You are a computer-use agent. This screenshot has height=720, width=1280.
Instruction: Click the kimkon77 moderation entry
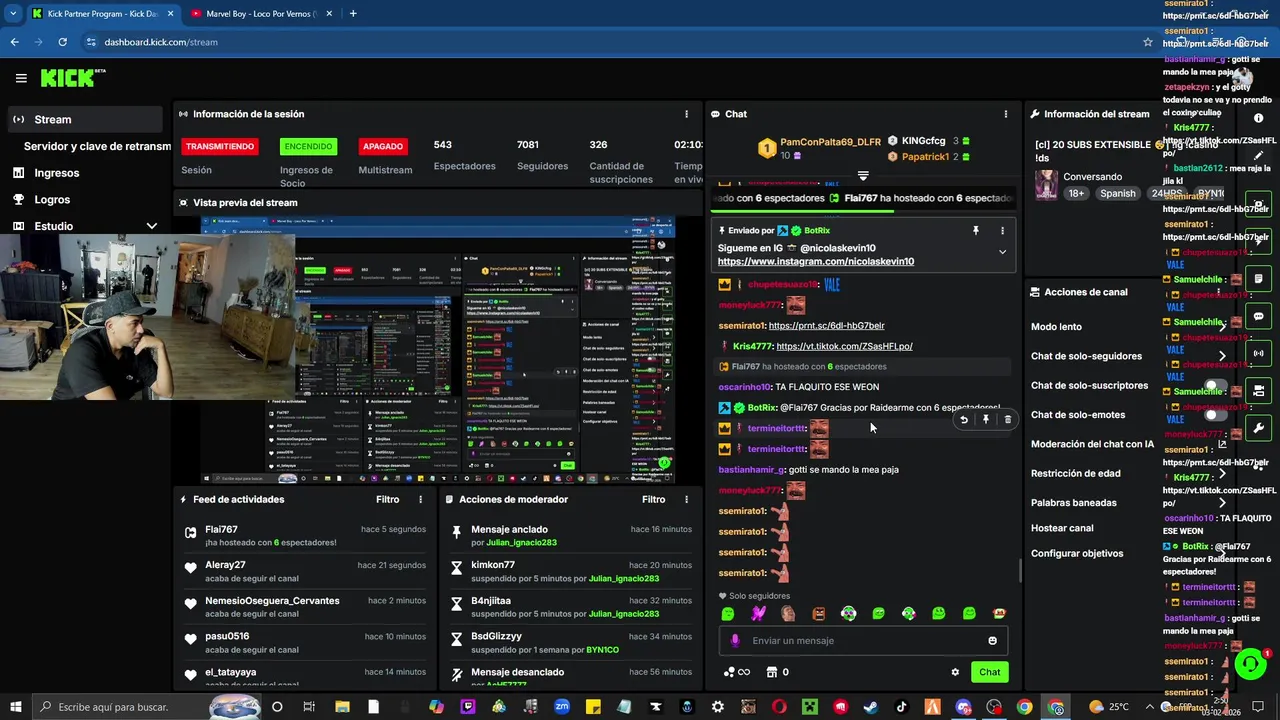(570, 571)
